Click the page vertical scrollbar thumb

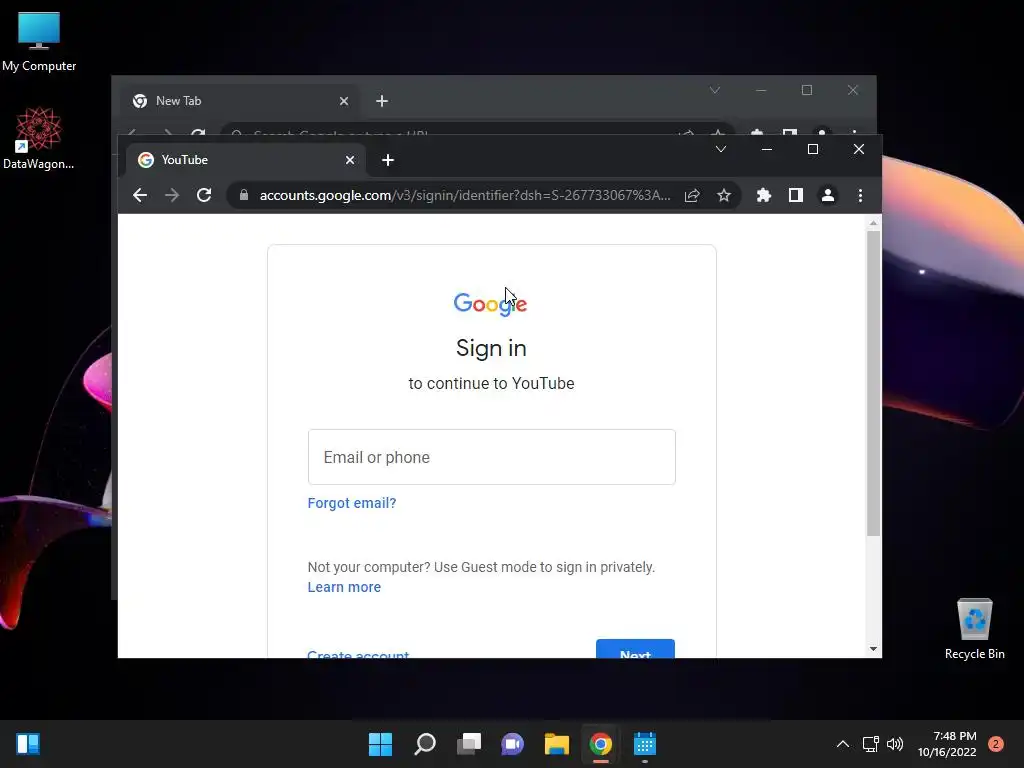[873, 383]
